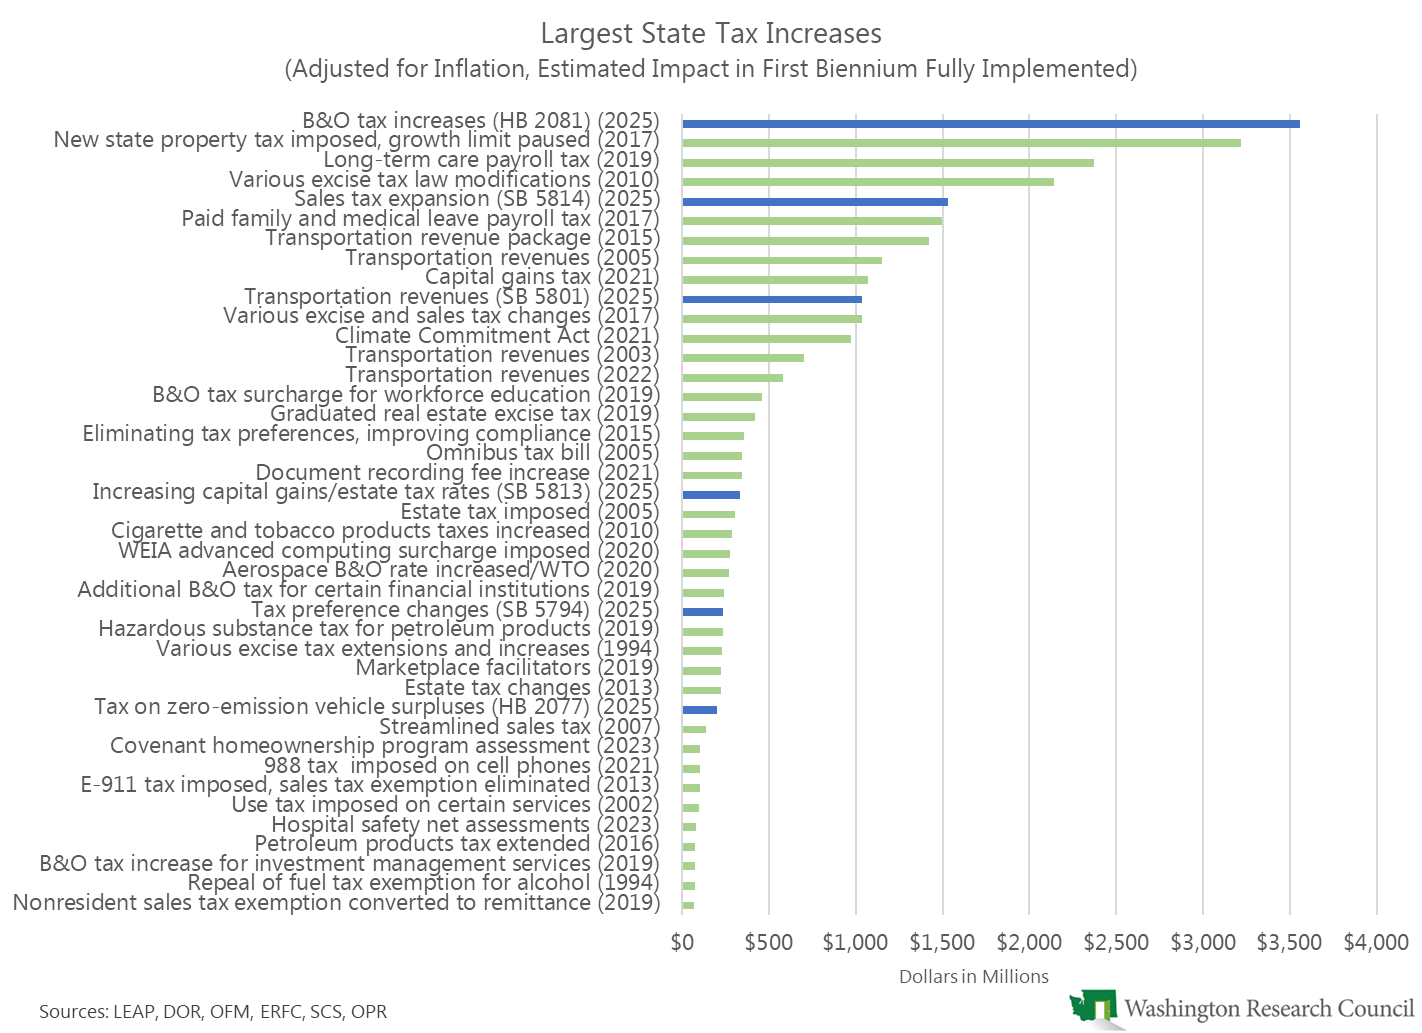Image resolution: width=1422 pixels, height=1033 pixels.
Task: Click the Long-term care payroll tax (2019) bar
Action: click(887, 162)
